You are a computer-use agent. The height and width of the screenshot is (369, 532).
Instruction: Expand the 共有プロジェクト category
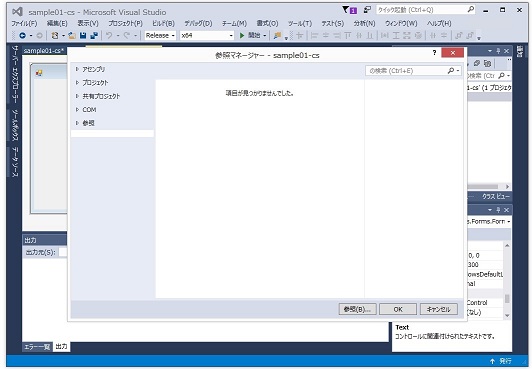point(77,96)
